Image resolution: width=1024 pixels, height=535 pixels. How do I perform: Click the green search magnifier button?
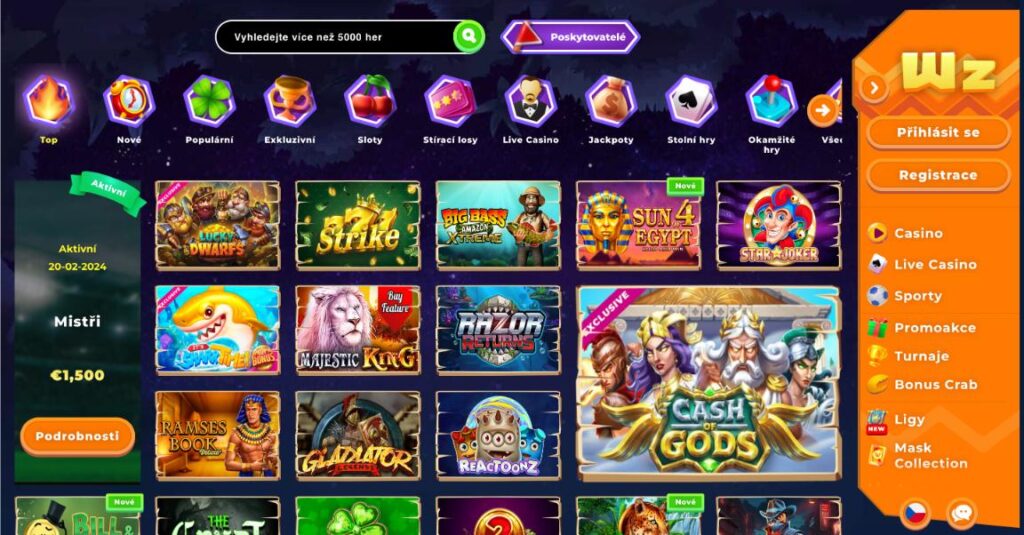click(x=468, y=37)
